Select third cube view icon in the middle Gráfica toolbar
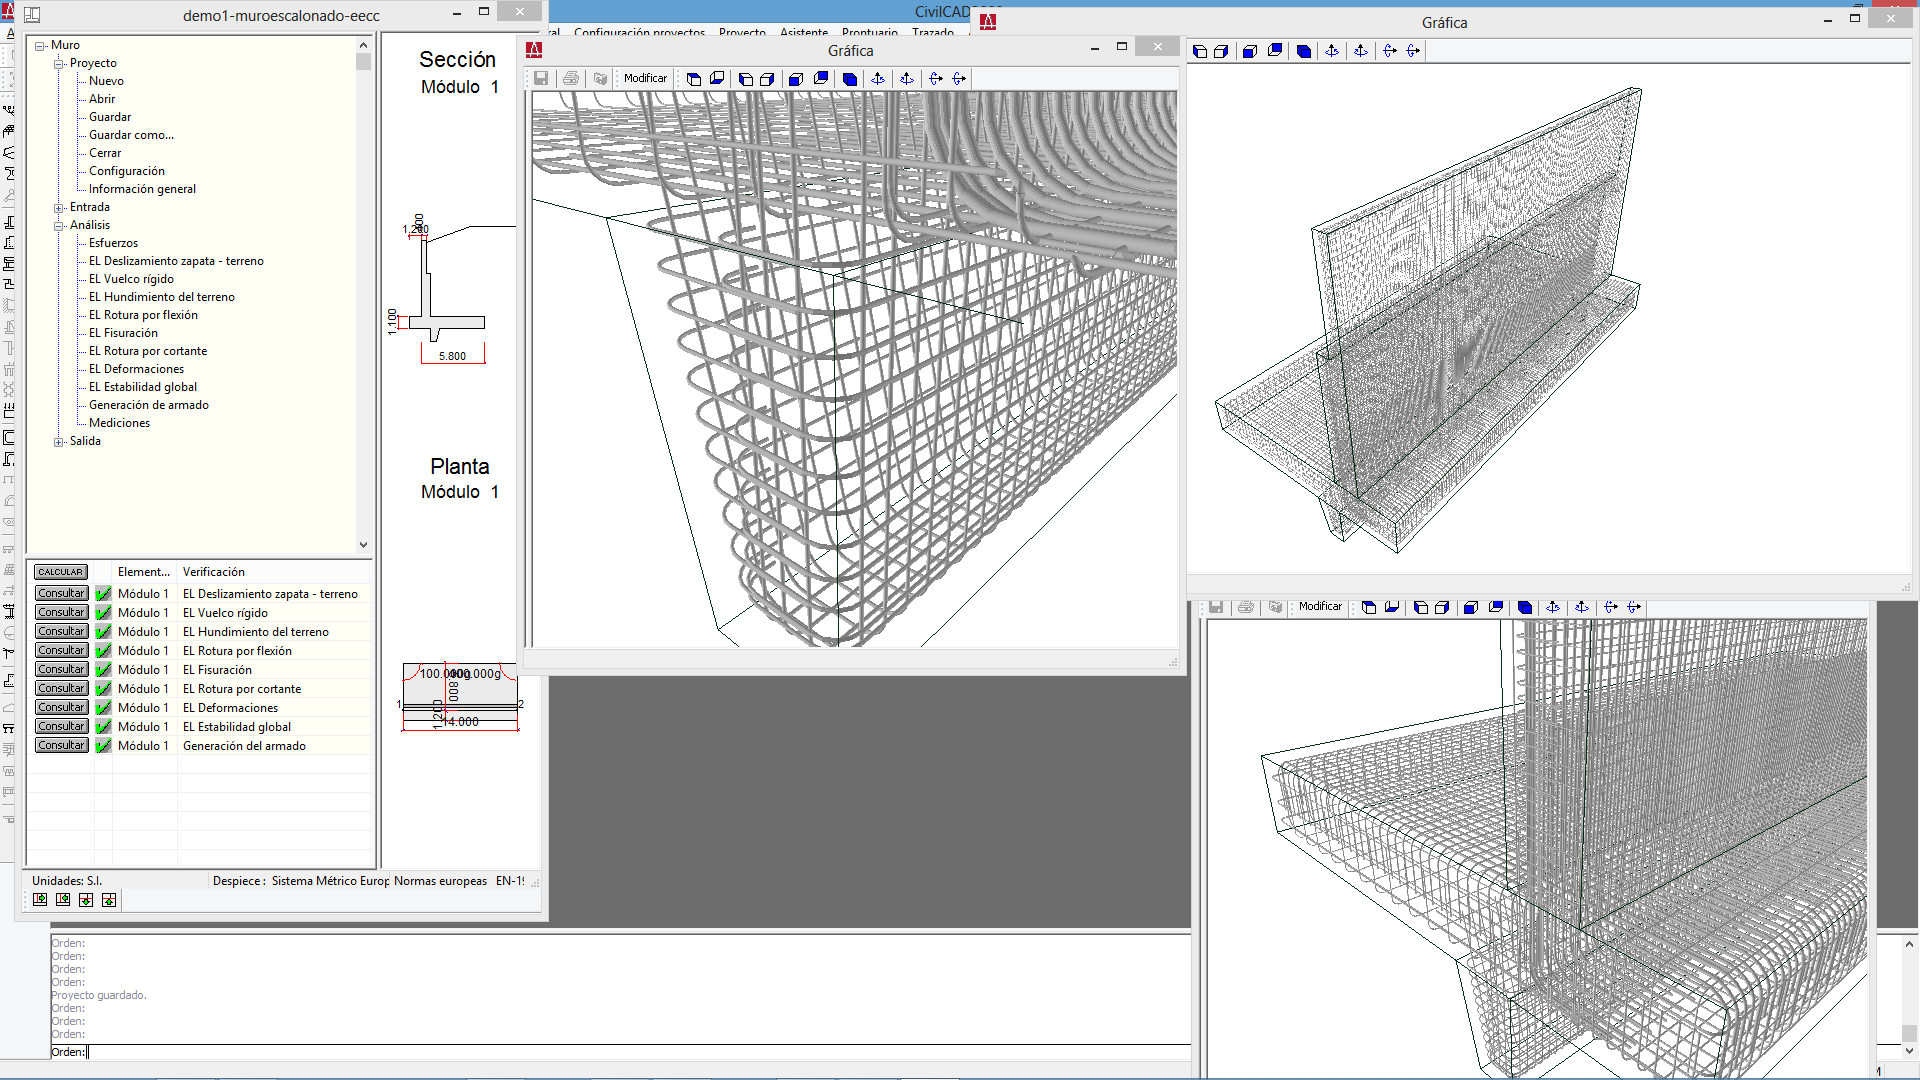This screenshot has width=1920, height=1080. pyautogui.click(x=746, y=78)
